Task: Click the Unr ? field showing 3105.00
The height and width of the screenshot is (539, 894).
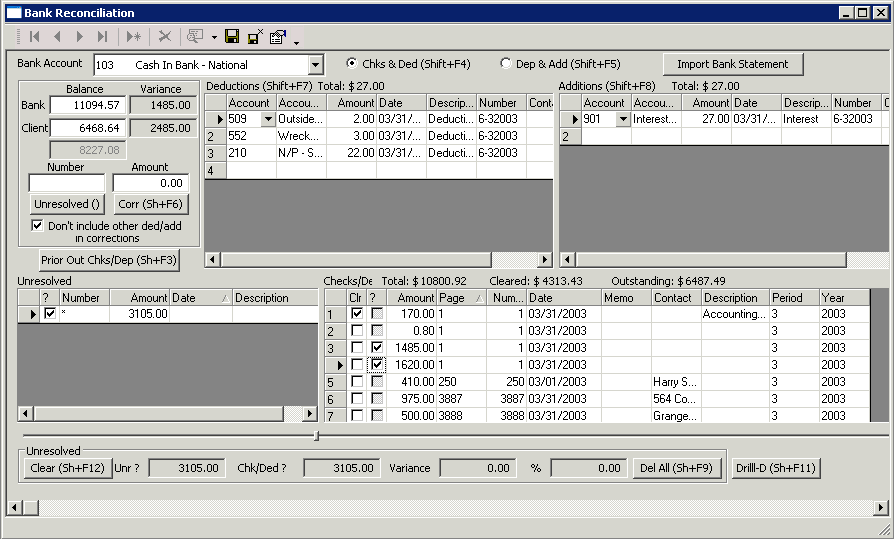Action: click(187, 468)
